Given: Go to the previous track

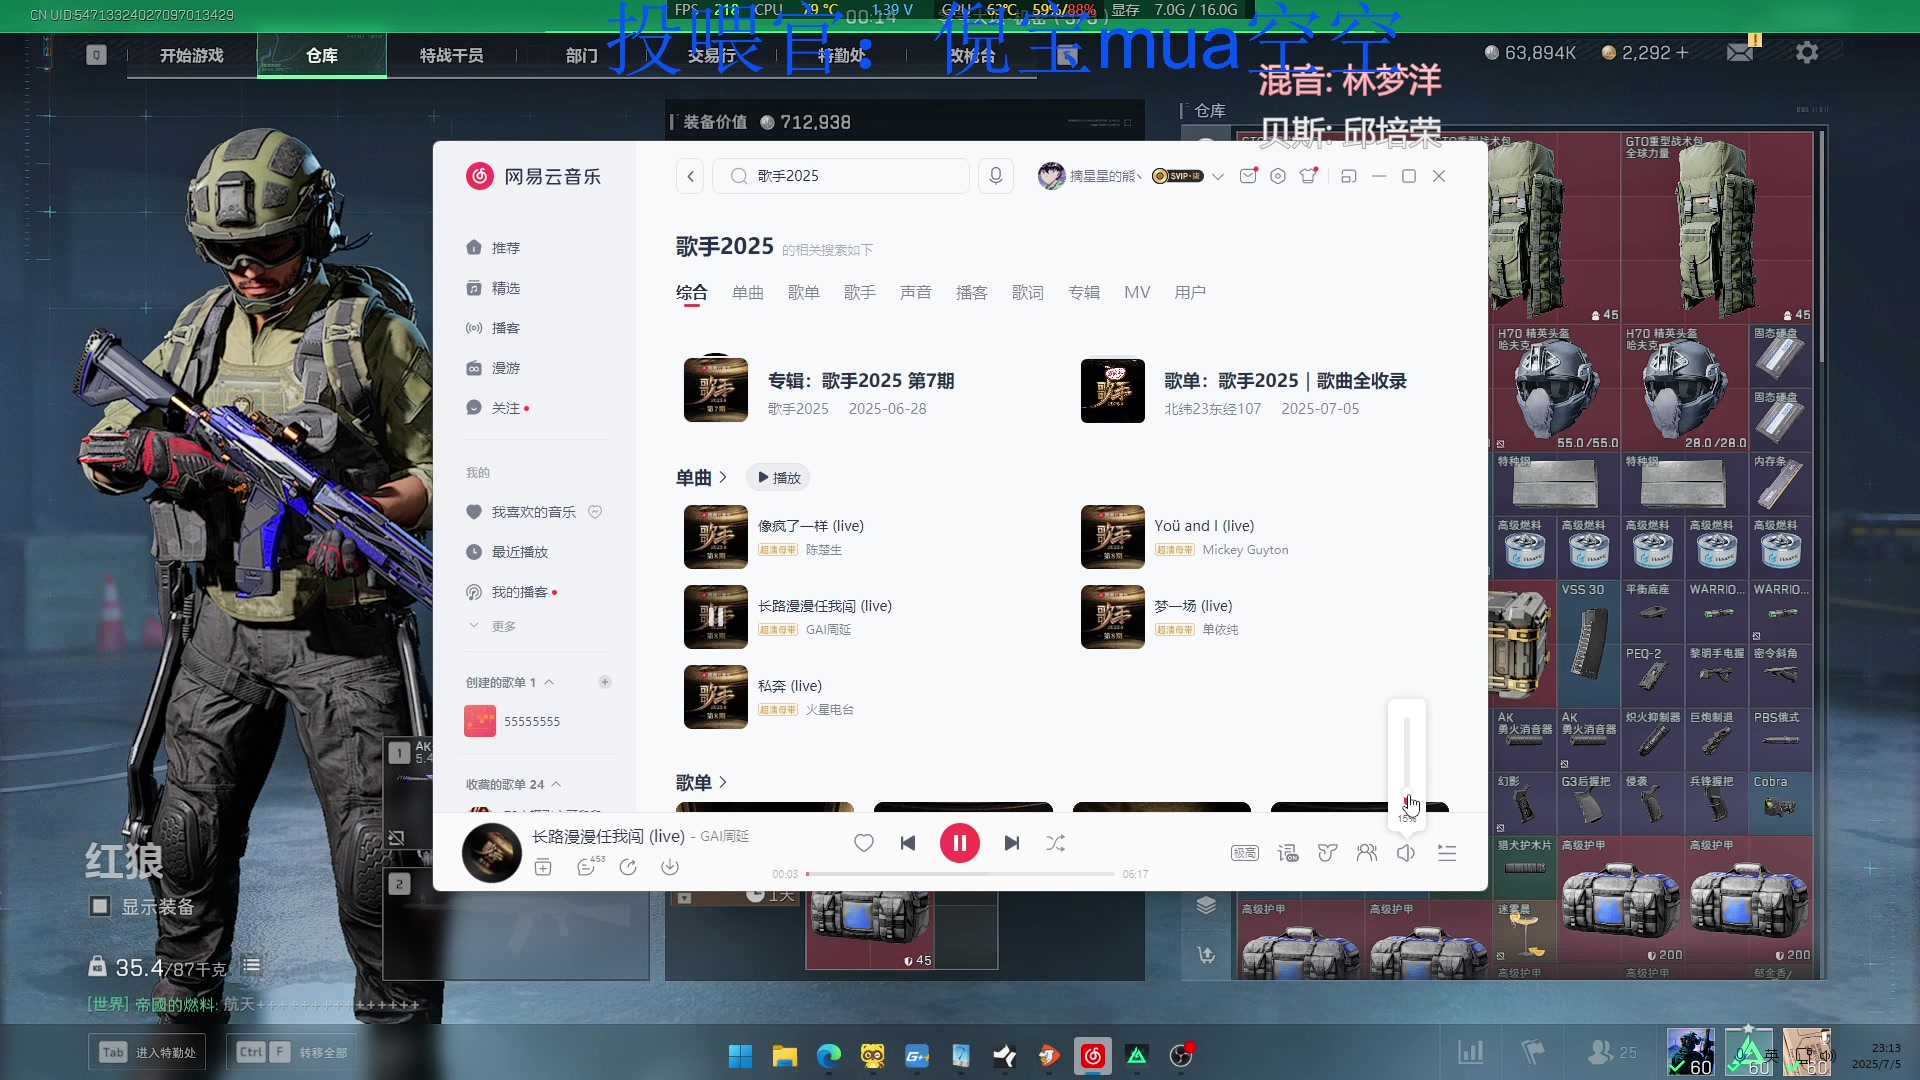Looking at the screenshot, I should 908,843.
